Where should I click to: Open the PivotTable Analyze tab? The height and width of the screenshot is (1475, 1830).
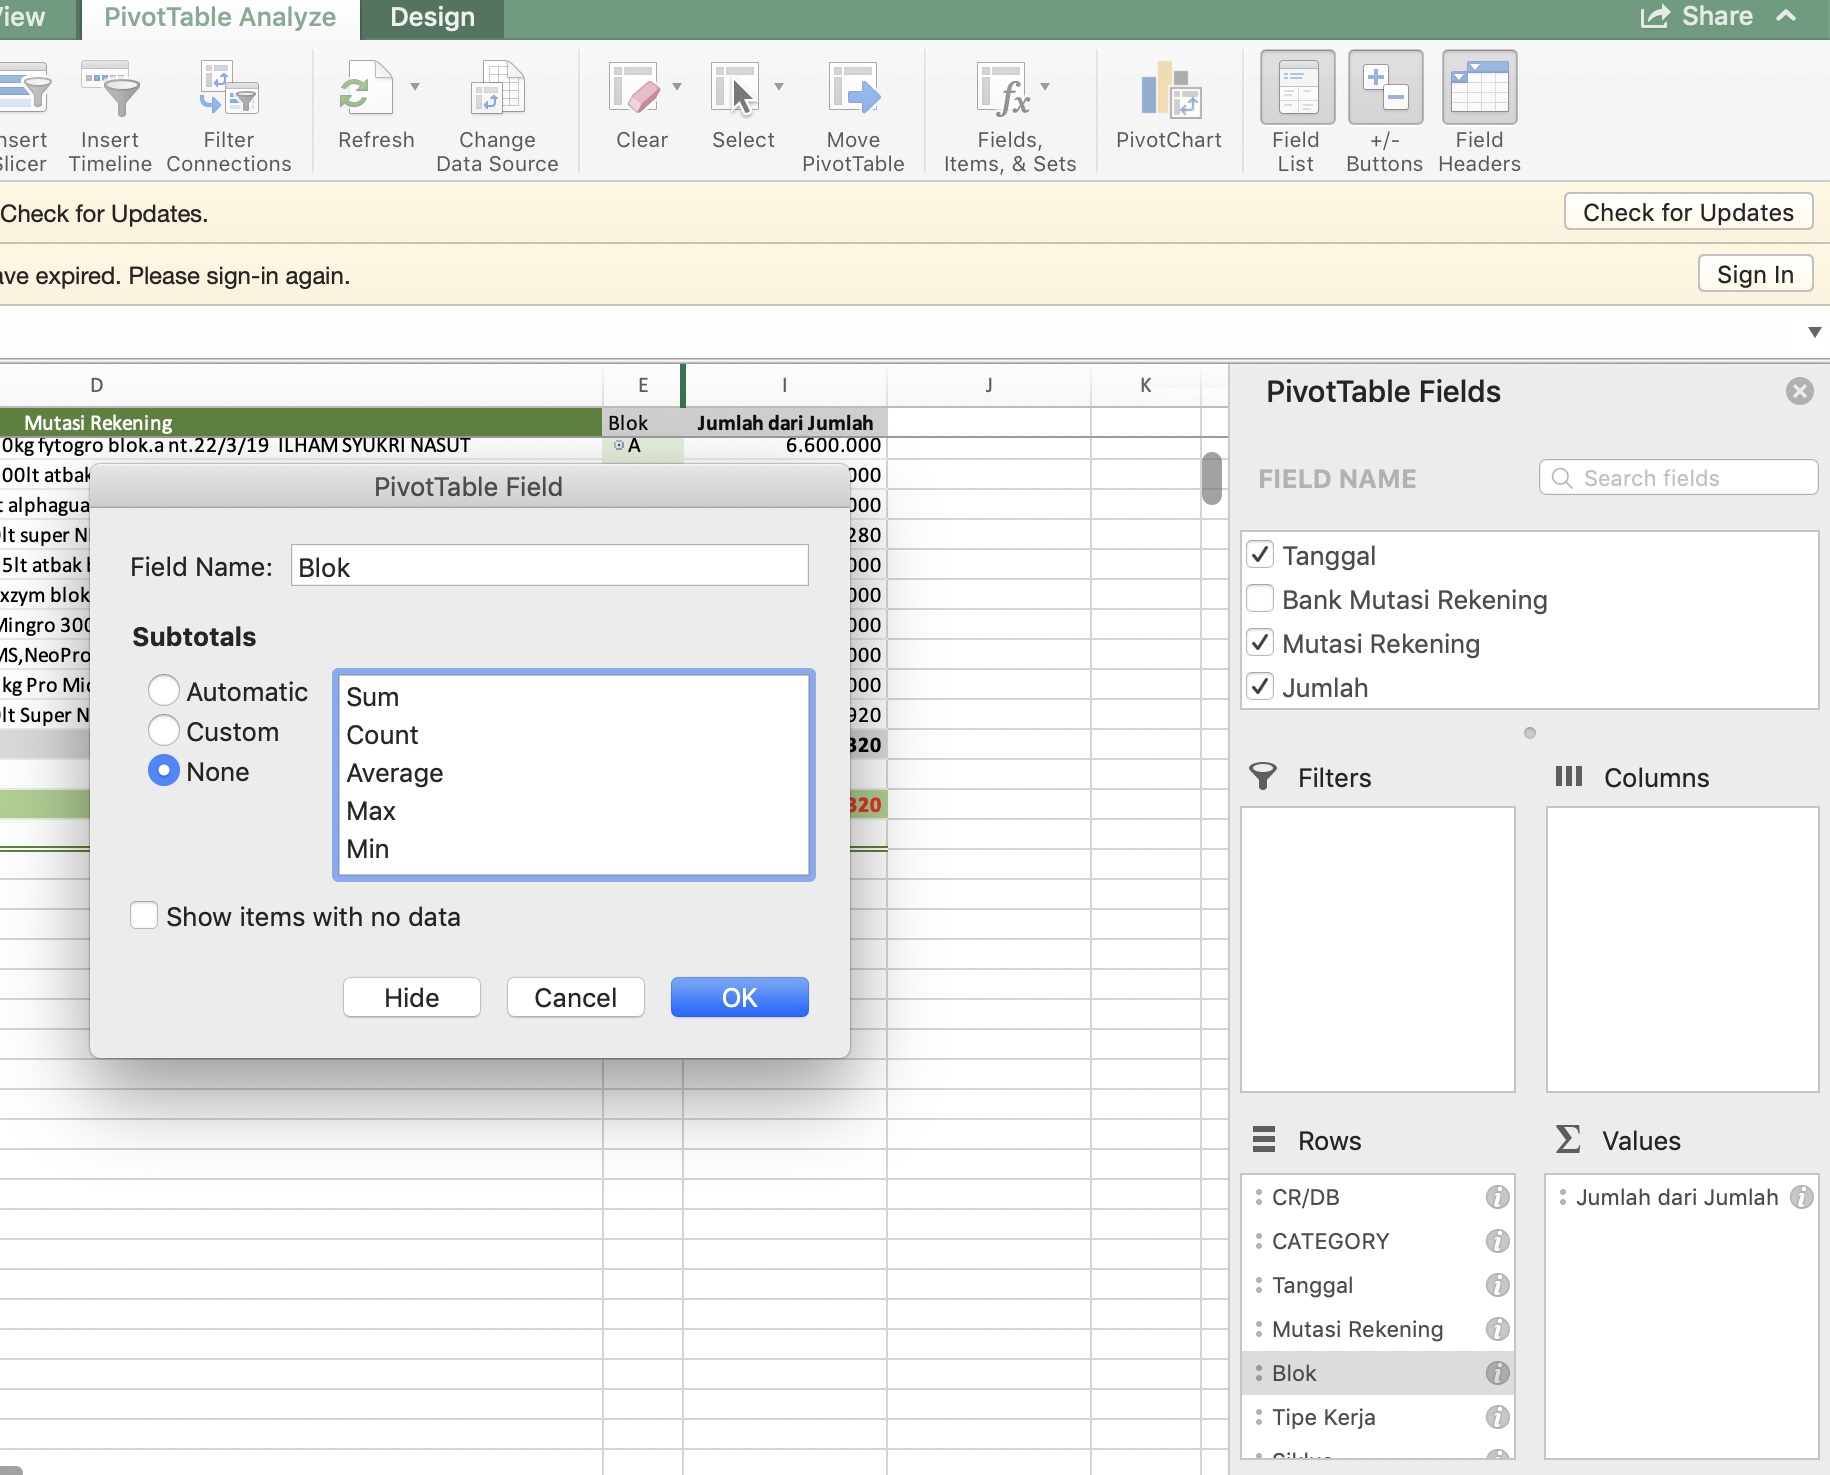tap(218, 17)
